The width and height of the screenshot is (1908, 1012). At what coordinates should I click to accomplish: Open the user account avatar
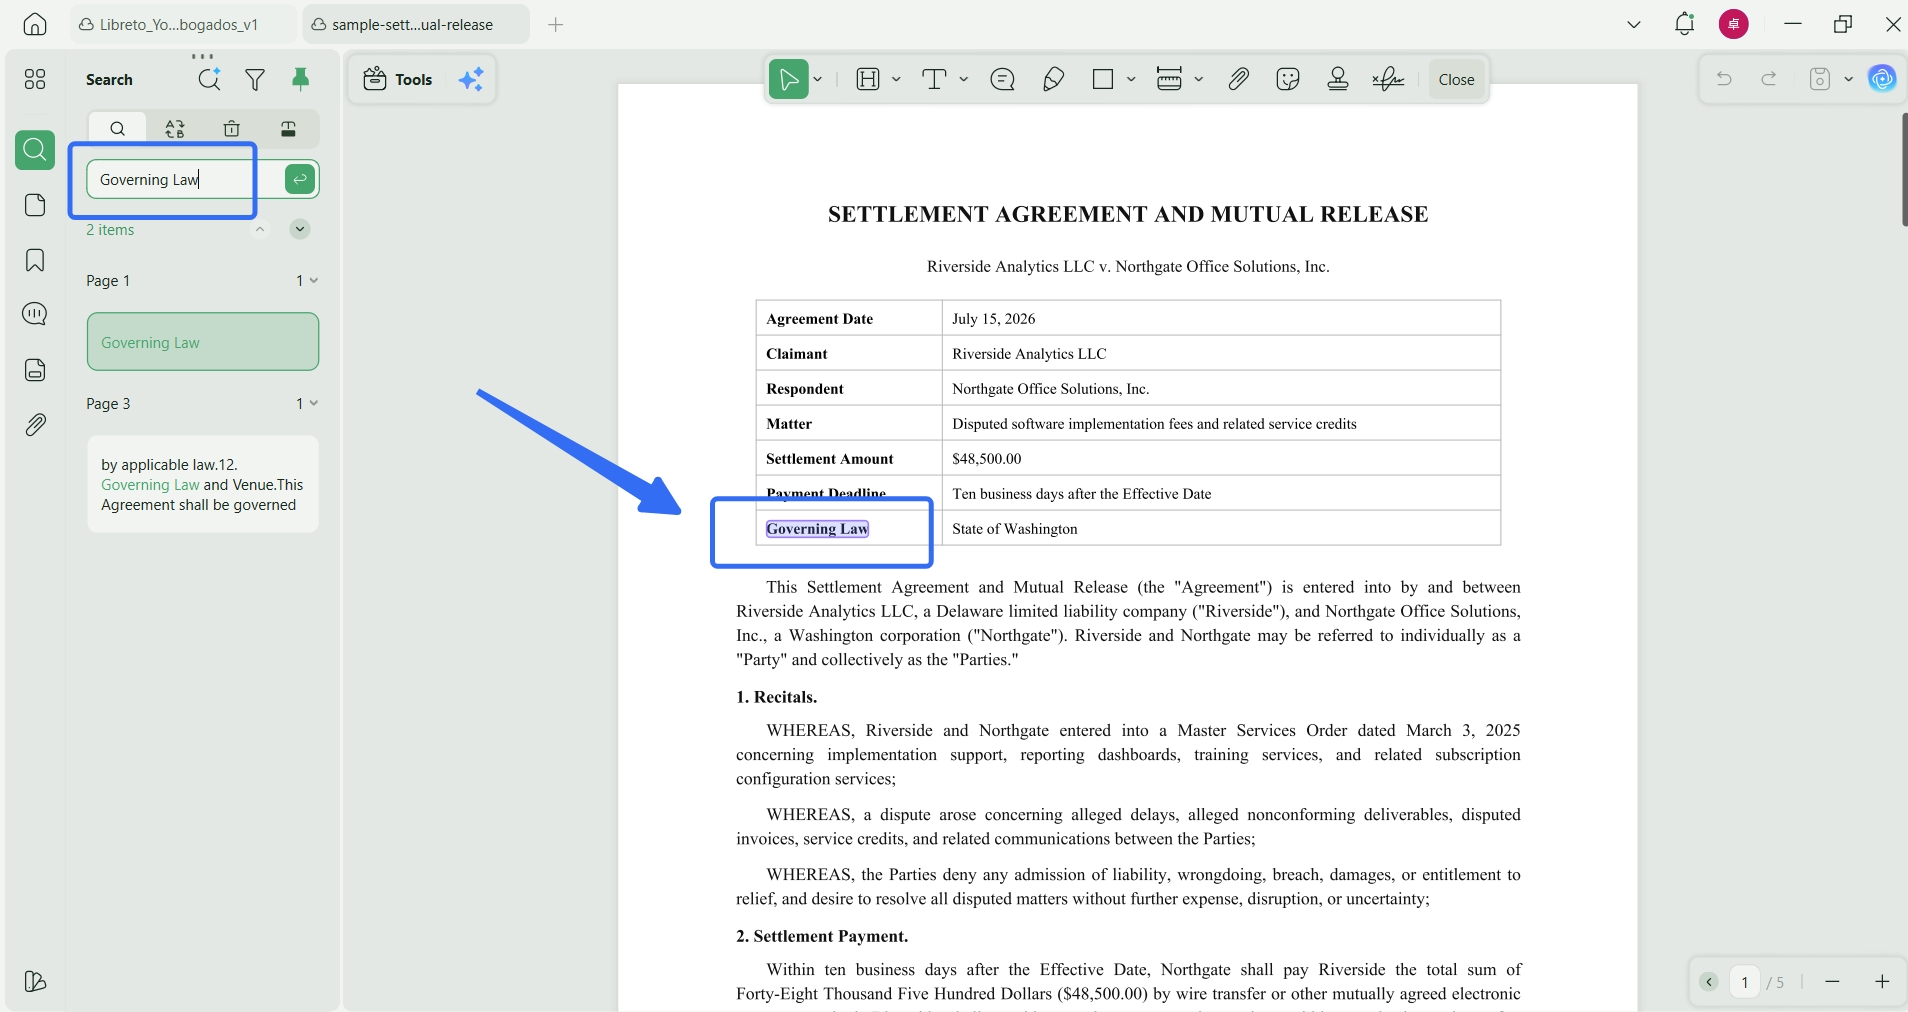tap(1734, 24)
